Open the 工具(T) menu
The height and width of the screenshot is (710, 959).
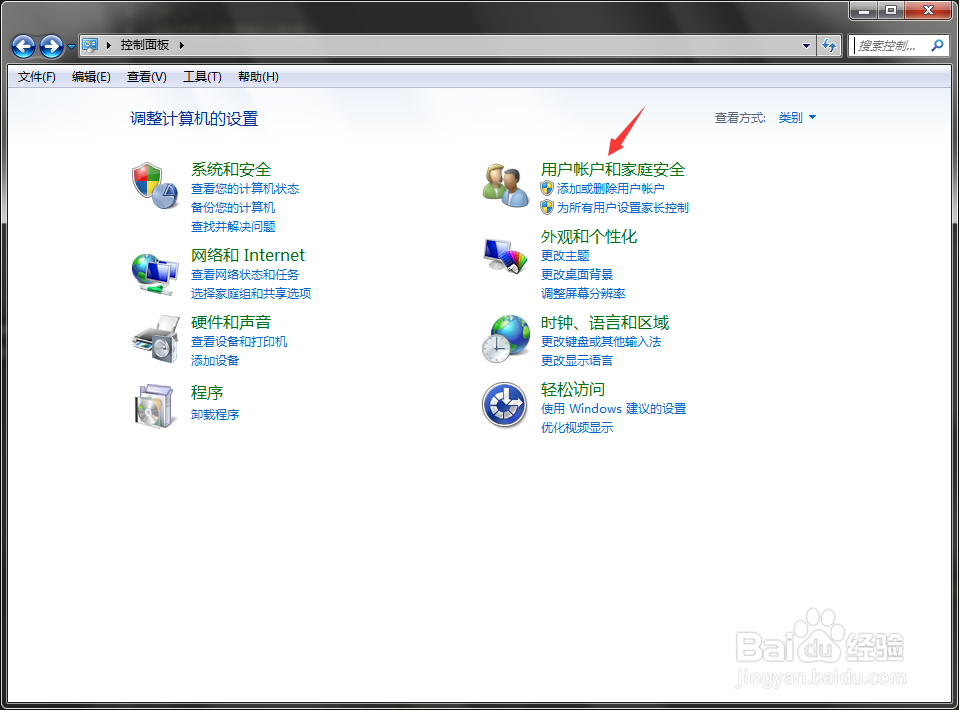[202, 77]
